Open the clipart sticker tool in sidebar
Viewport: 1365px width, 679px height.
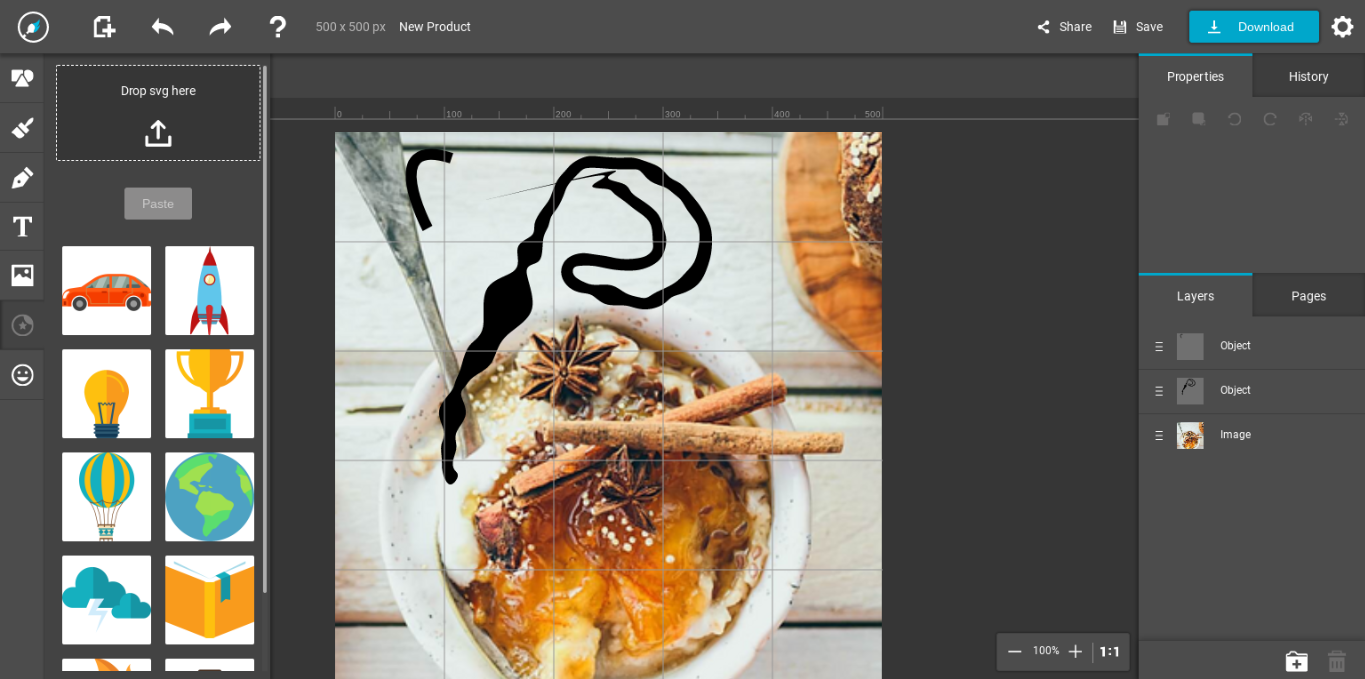(22, 325)
